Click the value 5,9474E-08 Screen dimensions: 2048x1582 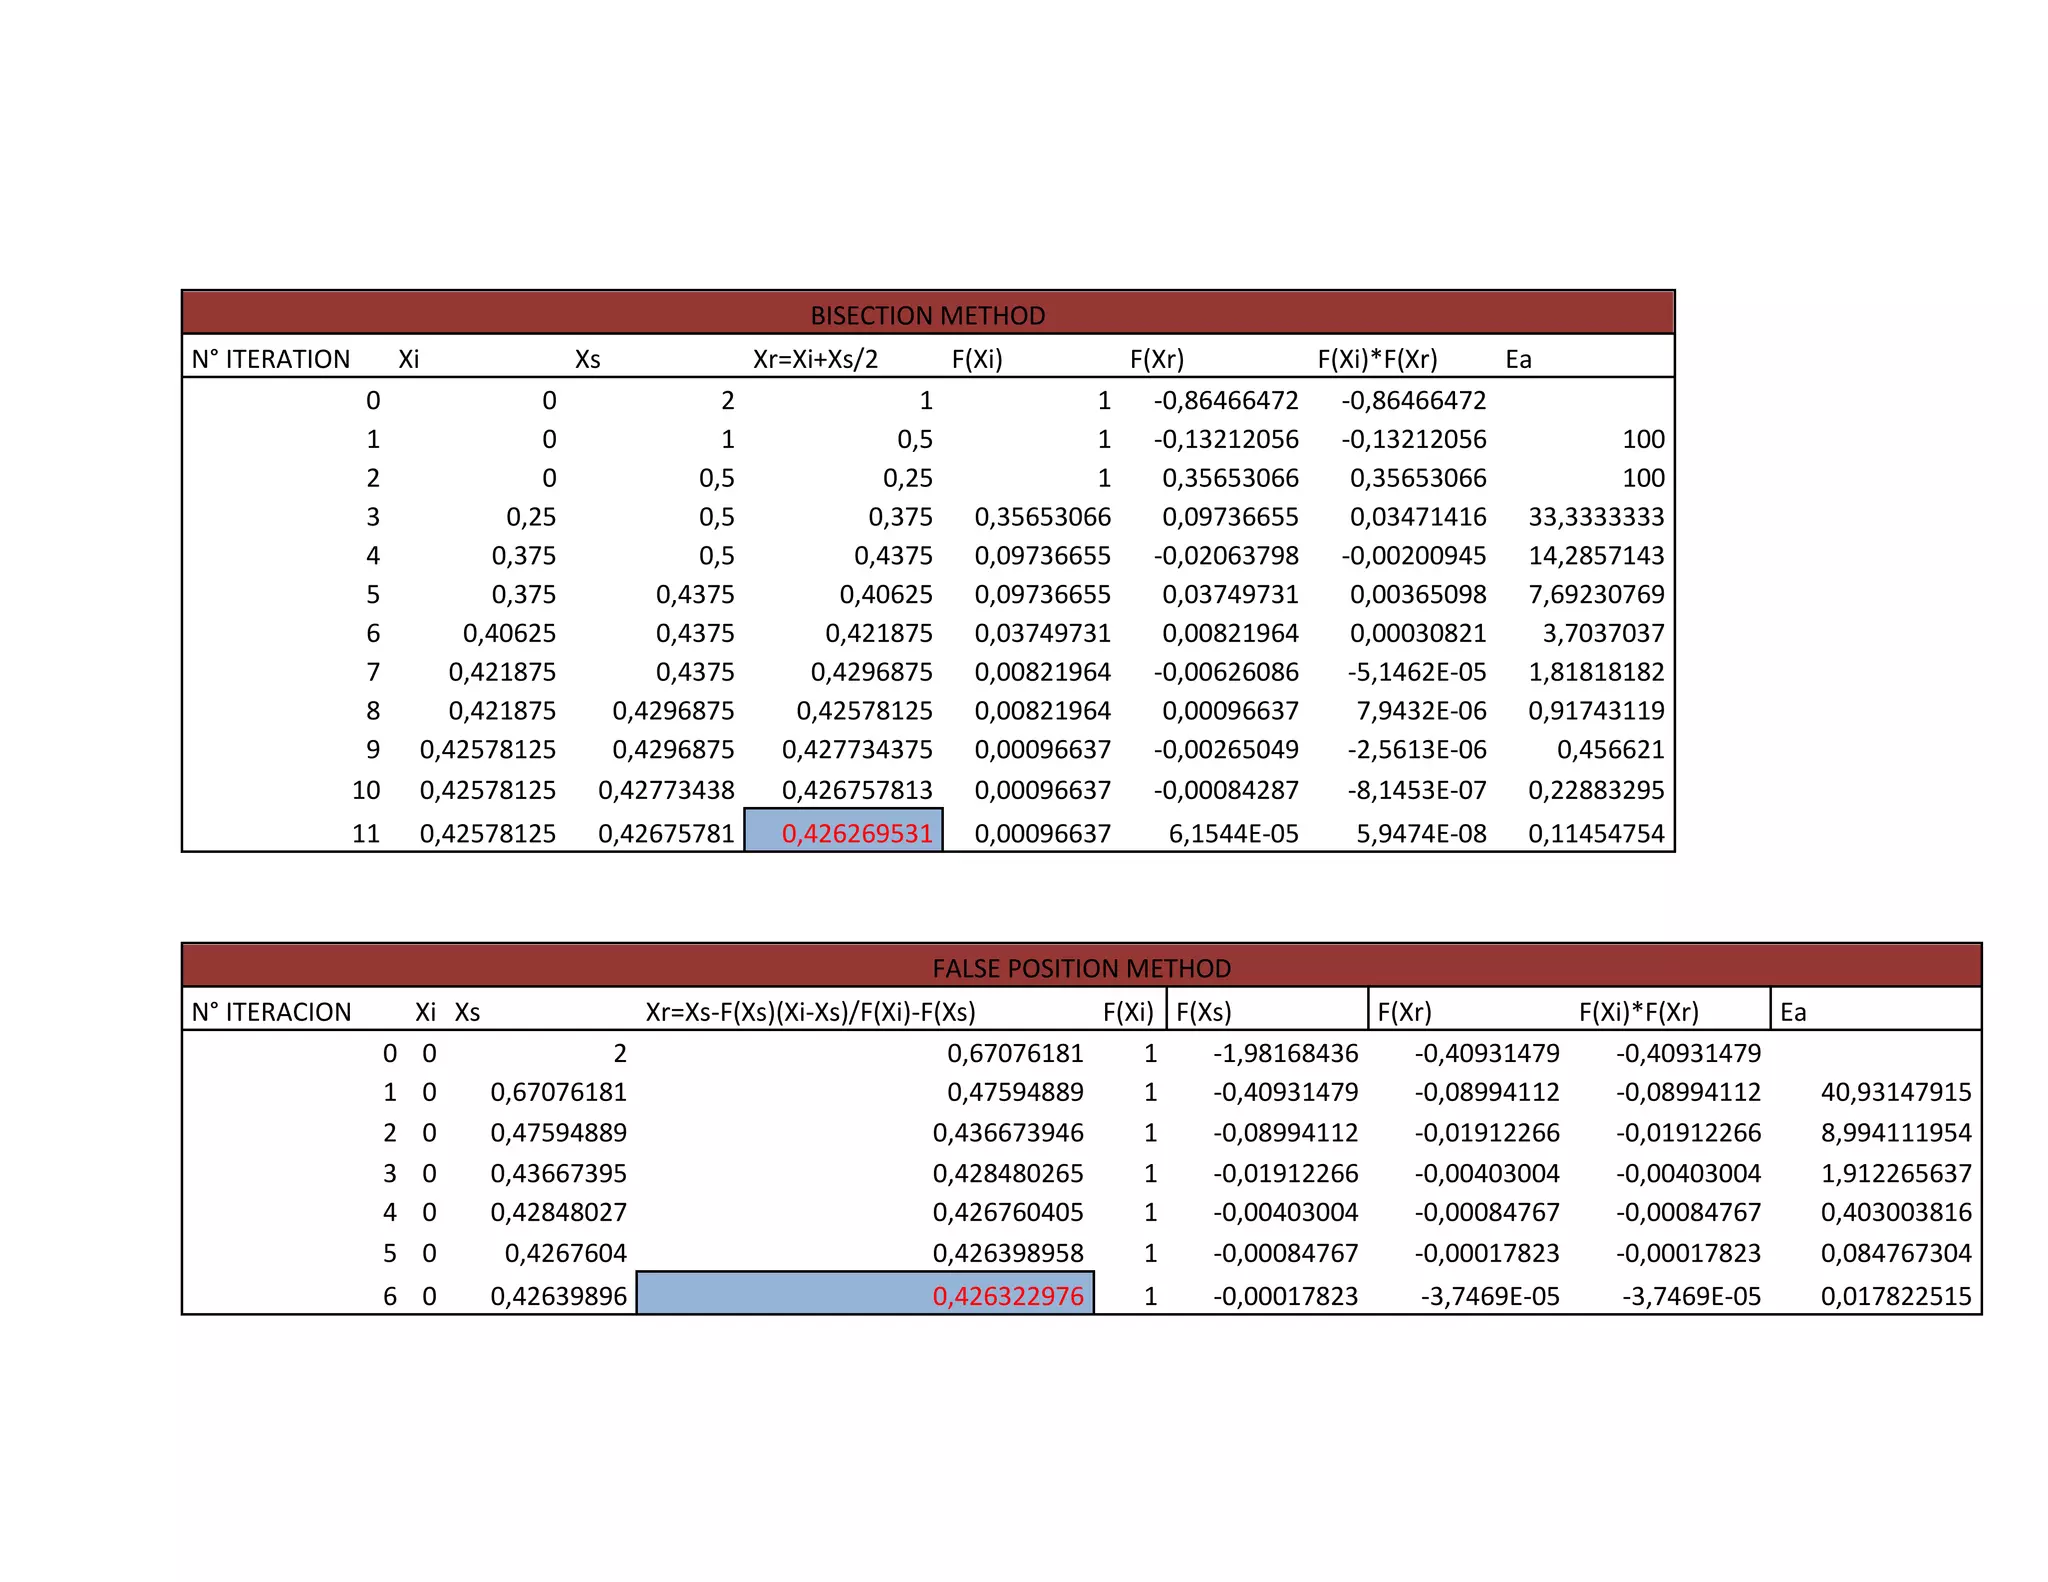[1421, 834]
